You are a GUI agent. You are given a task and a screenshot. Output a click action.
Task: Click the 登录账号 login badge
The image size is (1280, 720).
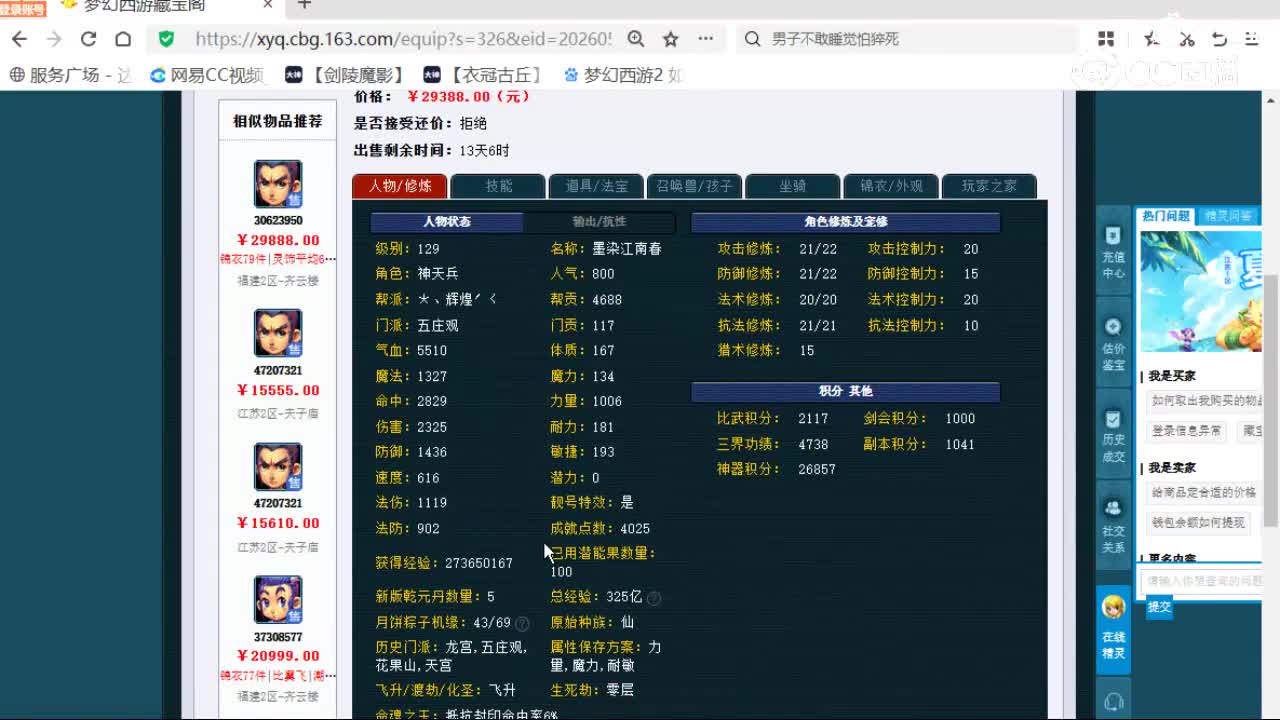coord(23,9)
